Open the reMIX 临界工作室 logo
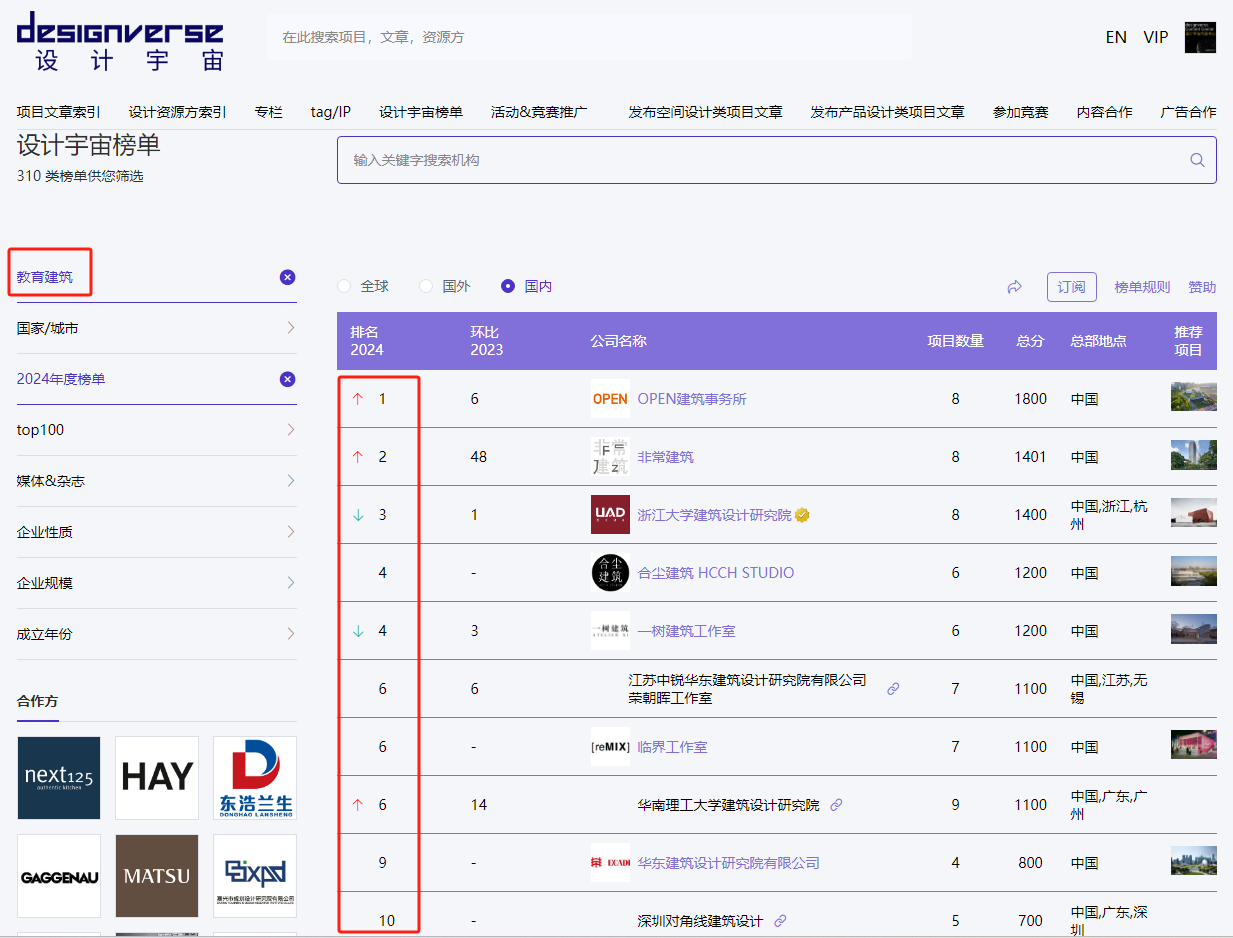 [610, 747]
